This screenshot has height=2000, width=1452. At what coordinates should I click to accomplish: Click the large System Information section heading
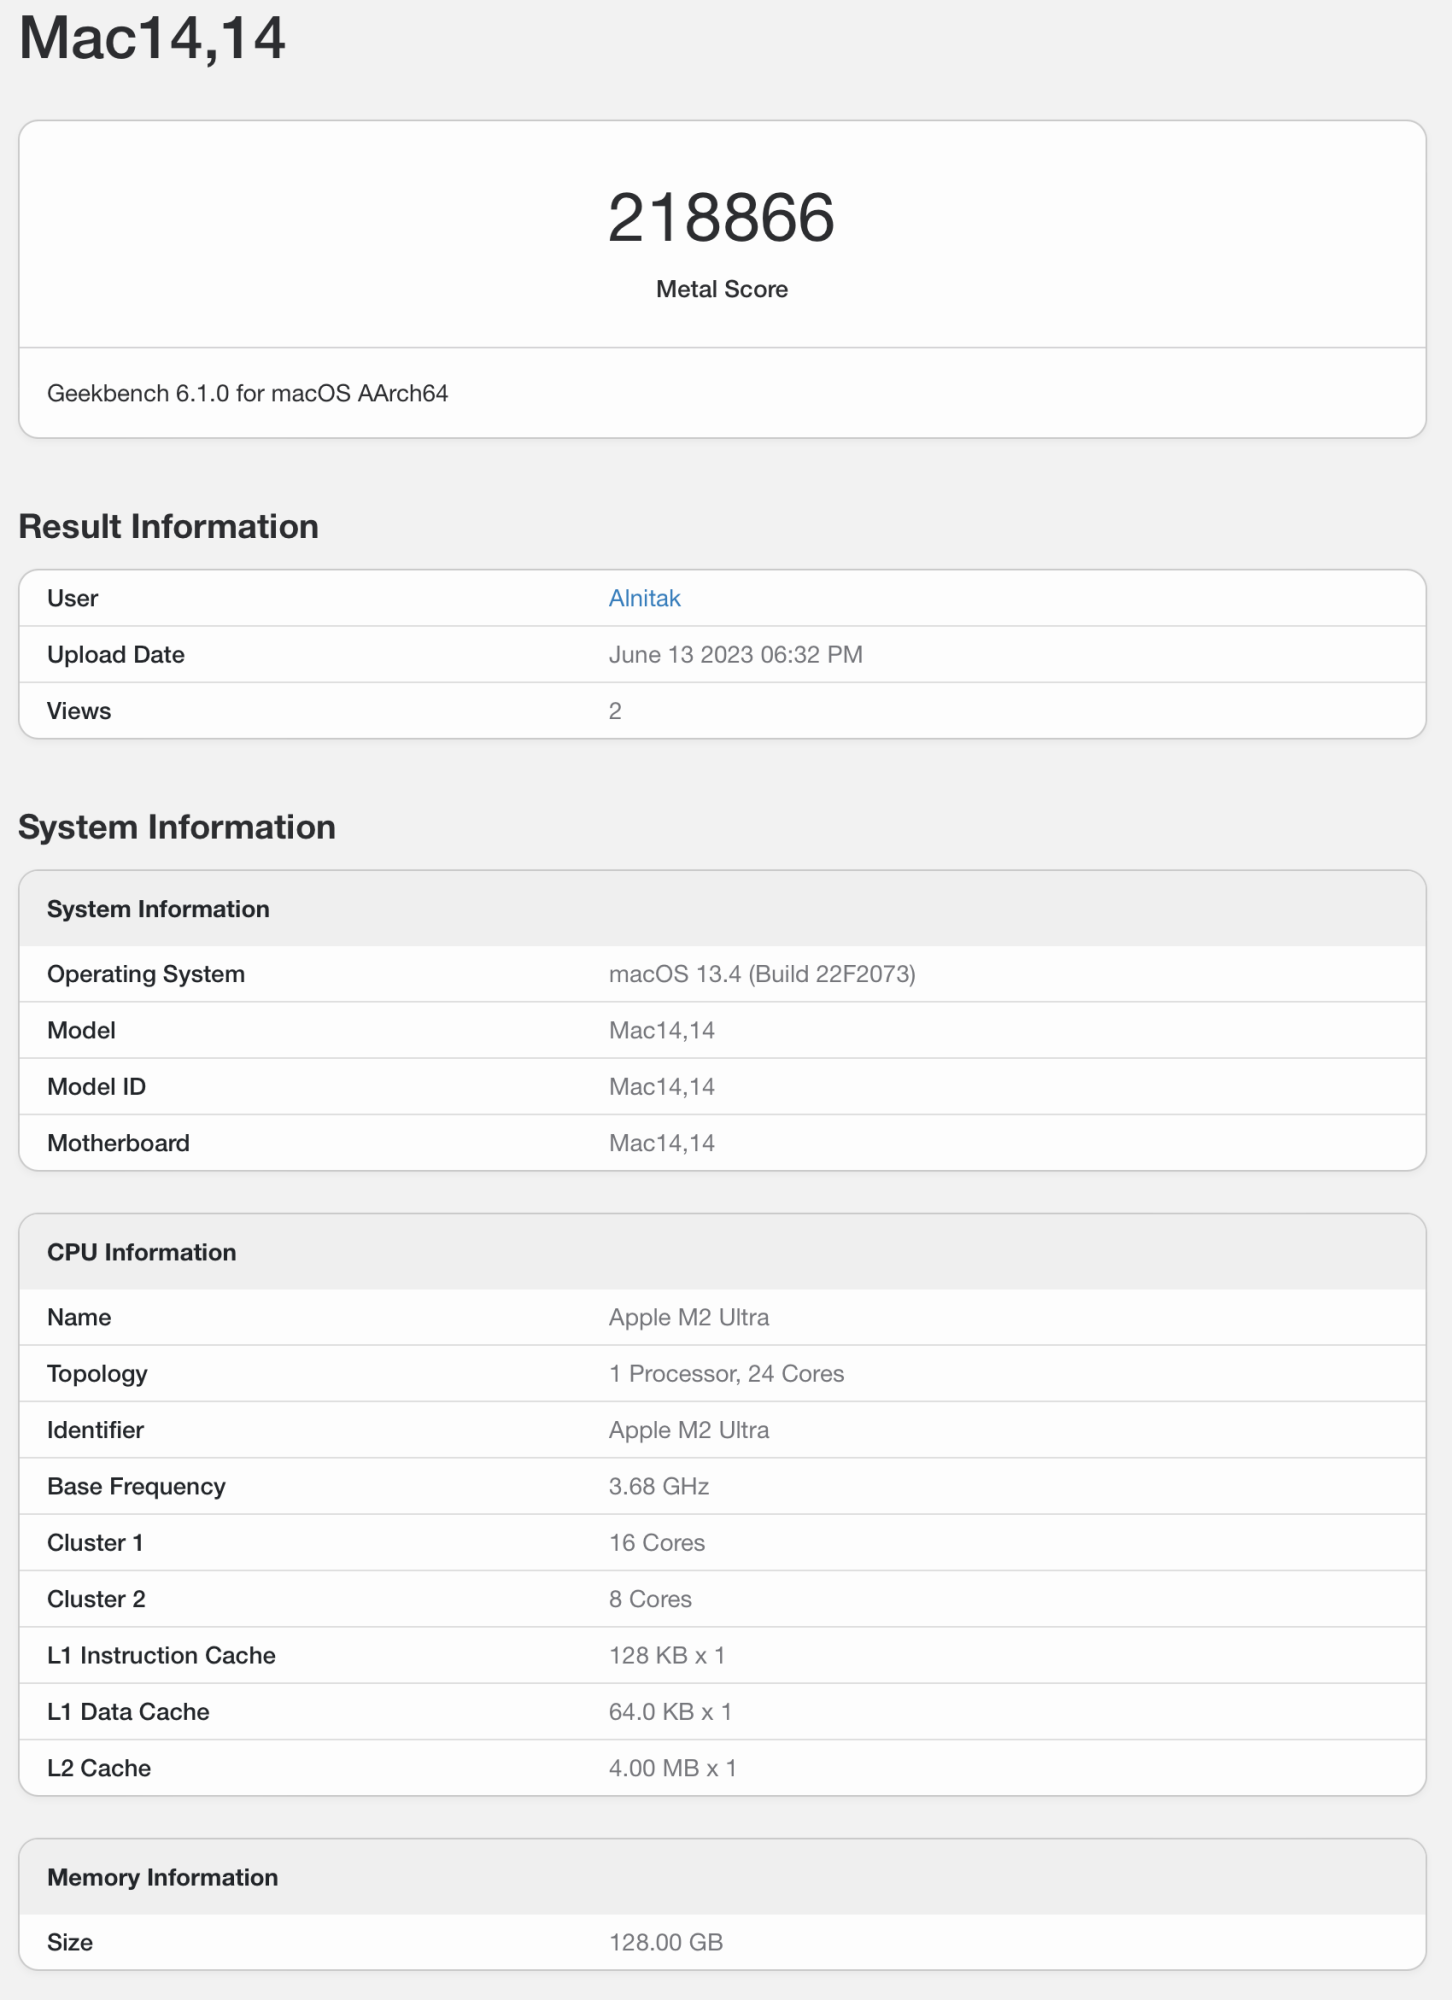(x=177, y=827)
